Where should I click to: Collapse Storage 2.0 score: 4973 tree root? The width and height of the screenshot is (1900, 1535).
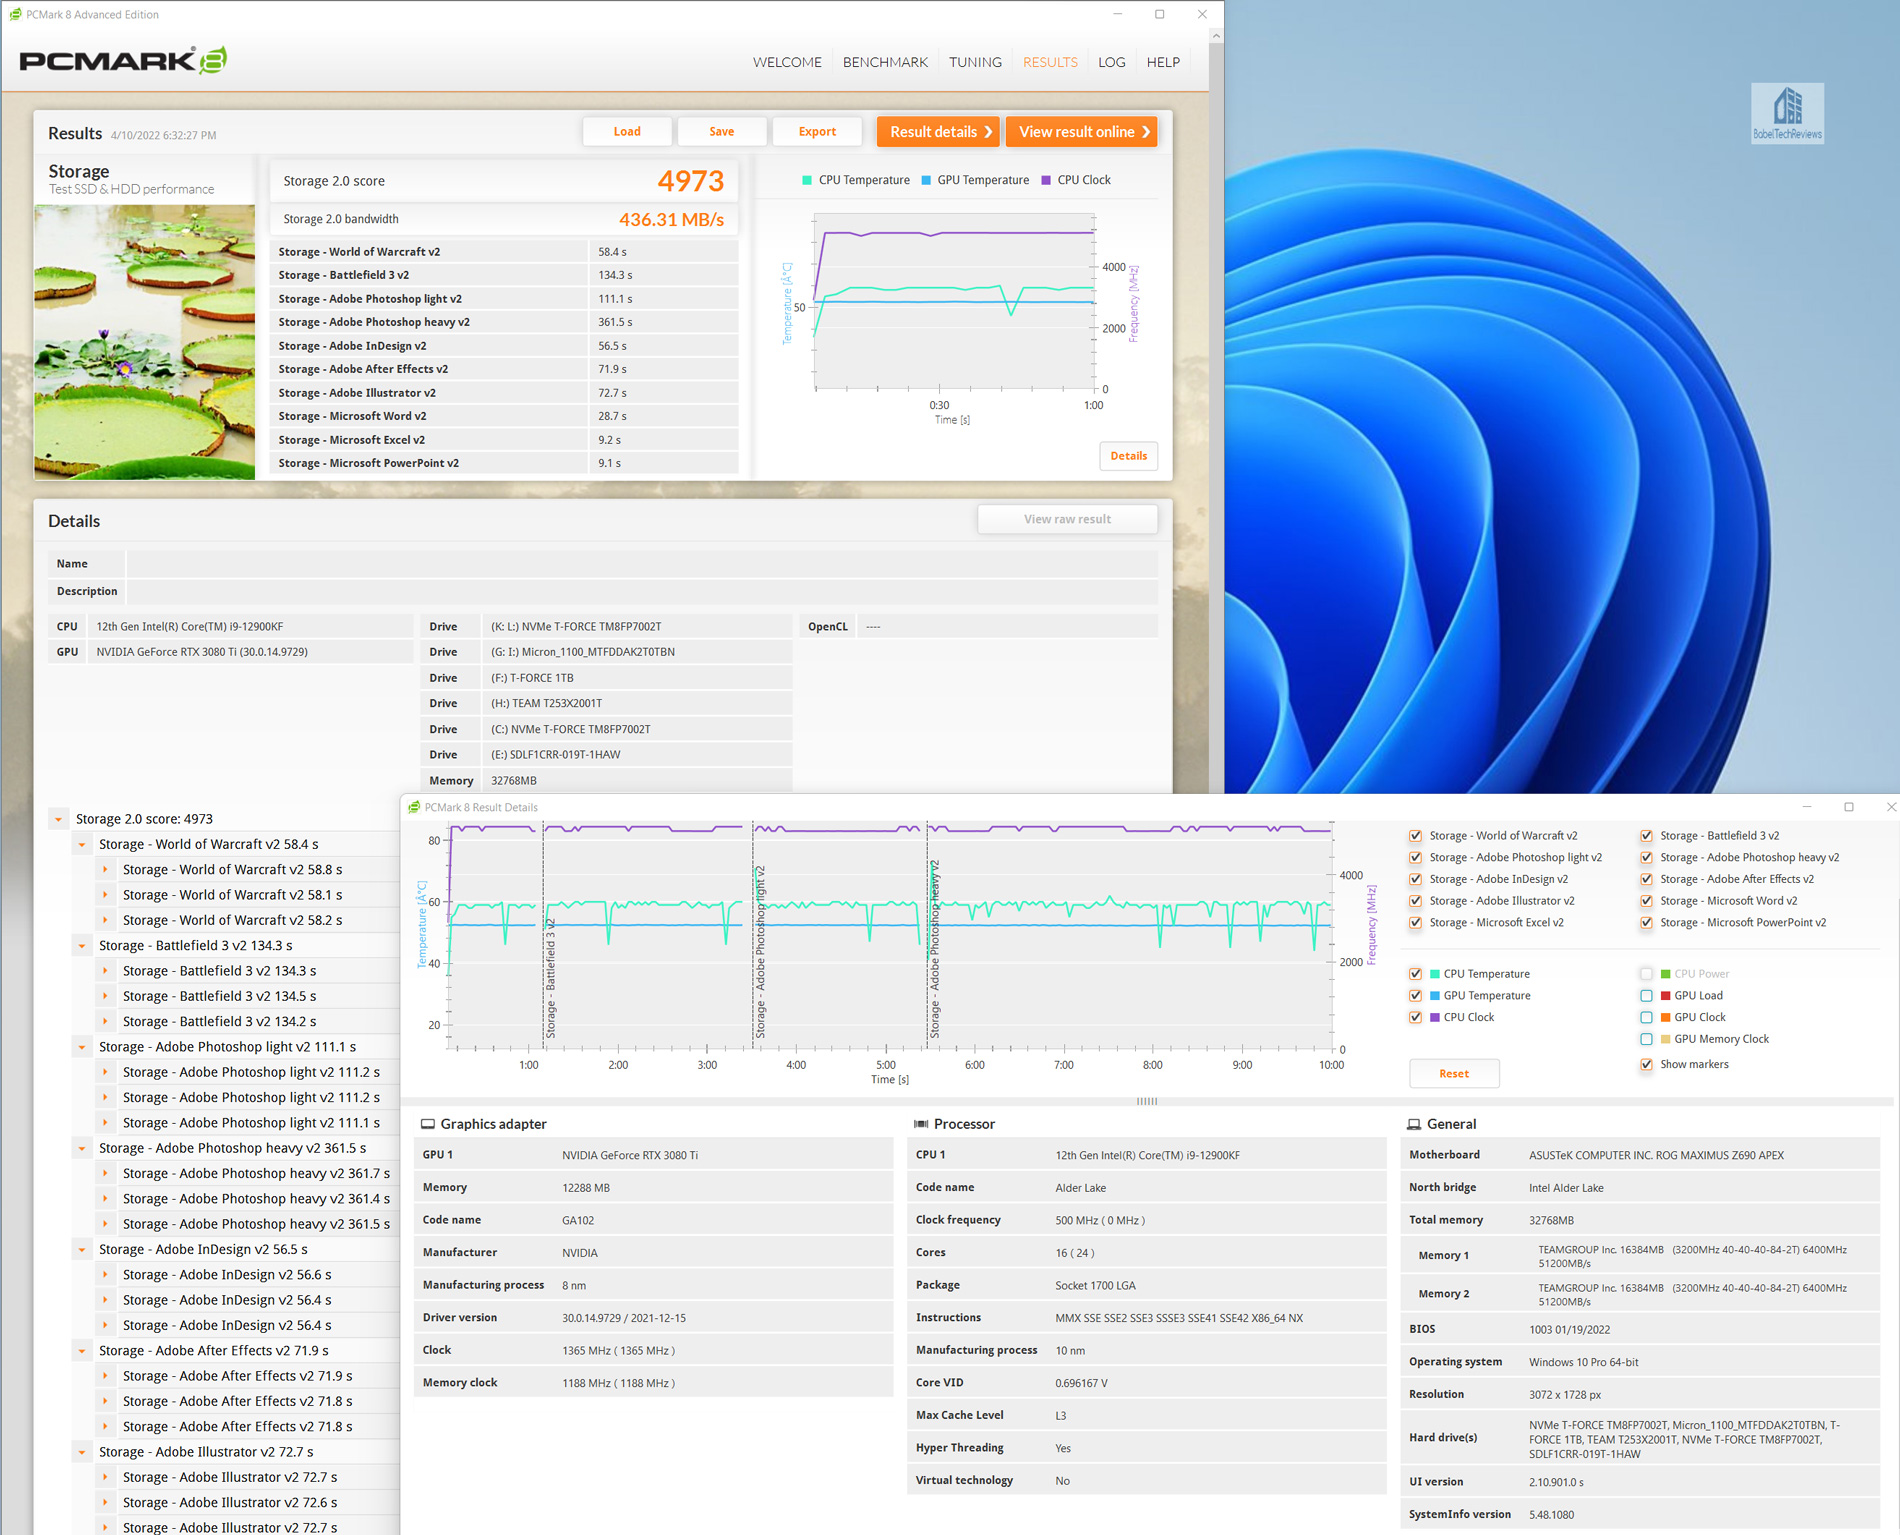pyautogui.click(x=58, y=819)
